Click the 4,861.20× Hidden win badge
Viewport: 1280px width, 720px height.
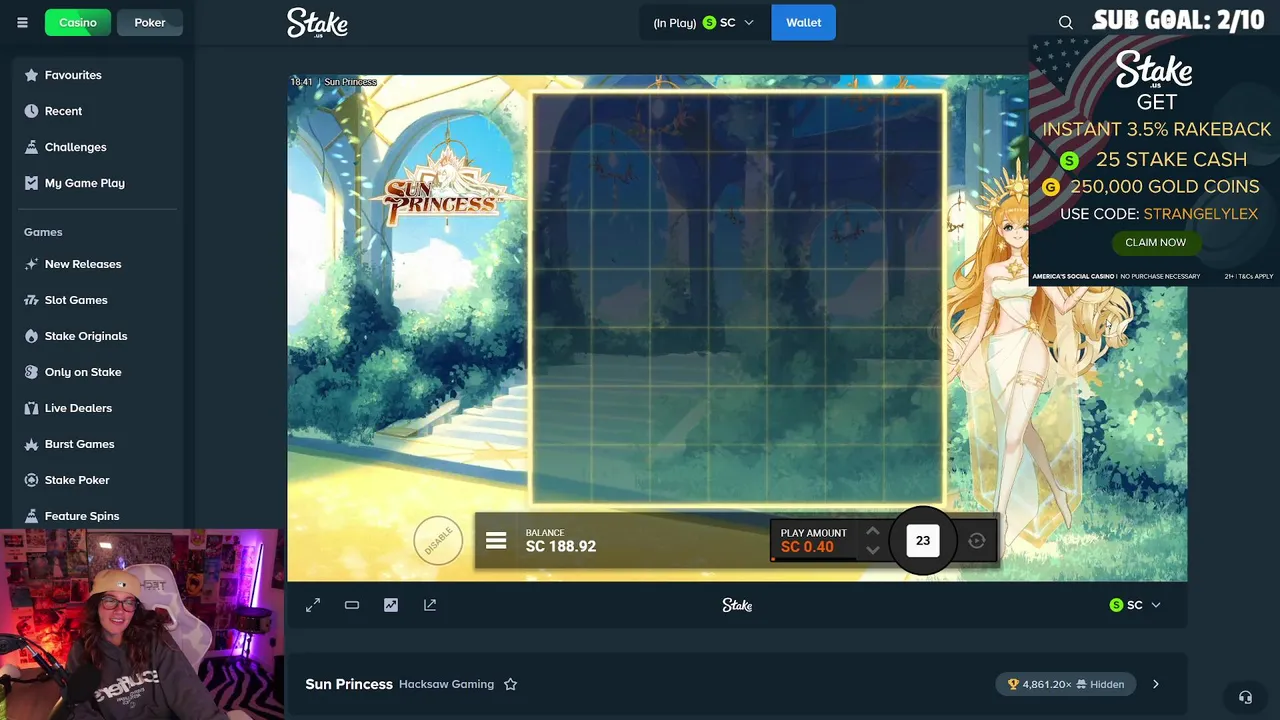click(x=1066, y=684)
